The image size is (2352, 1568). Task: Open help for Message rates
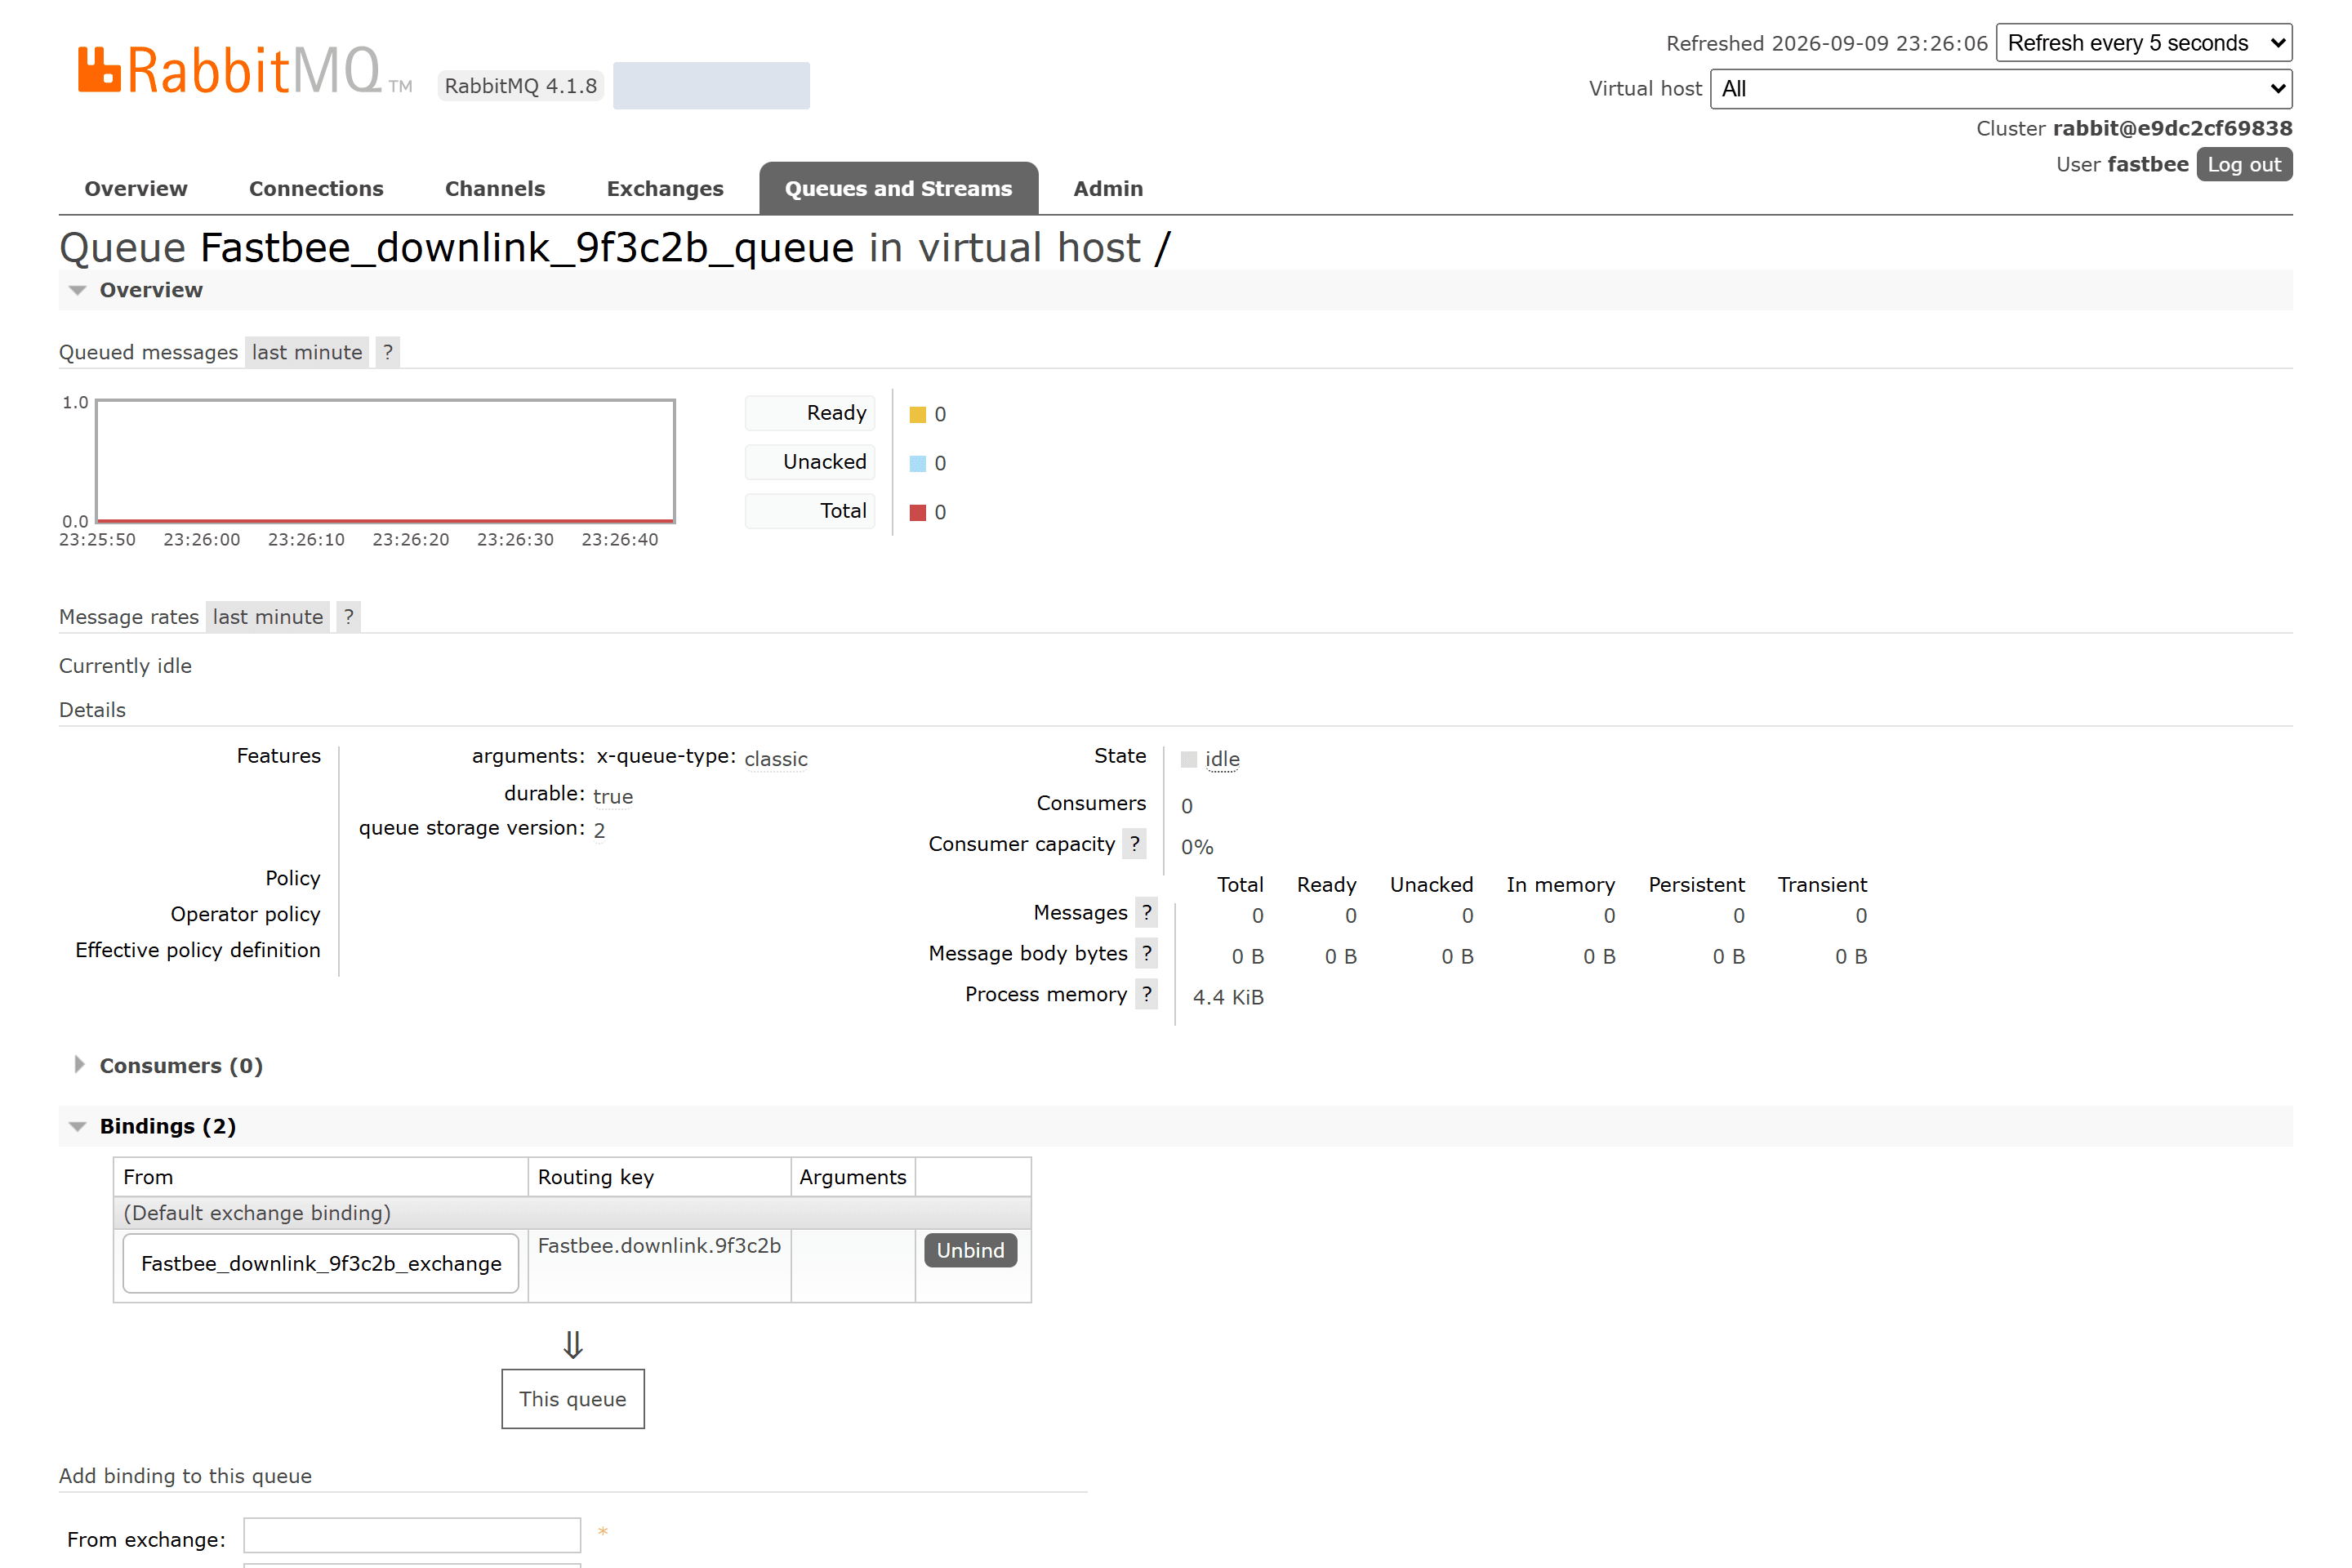(349, 617)
